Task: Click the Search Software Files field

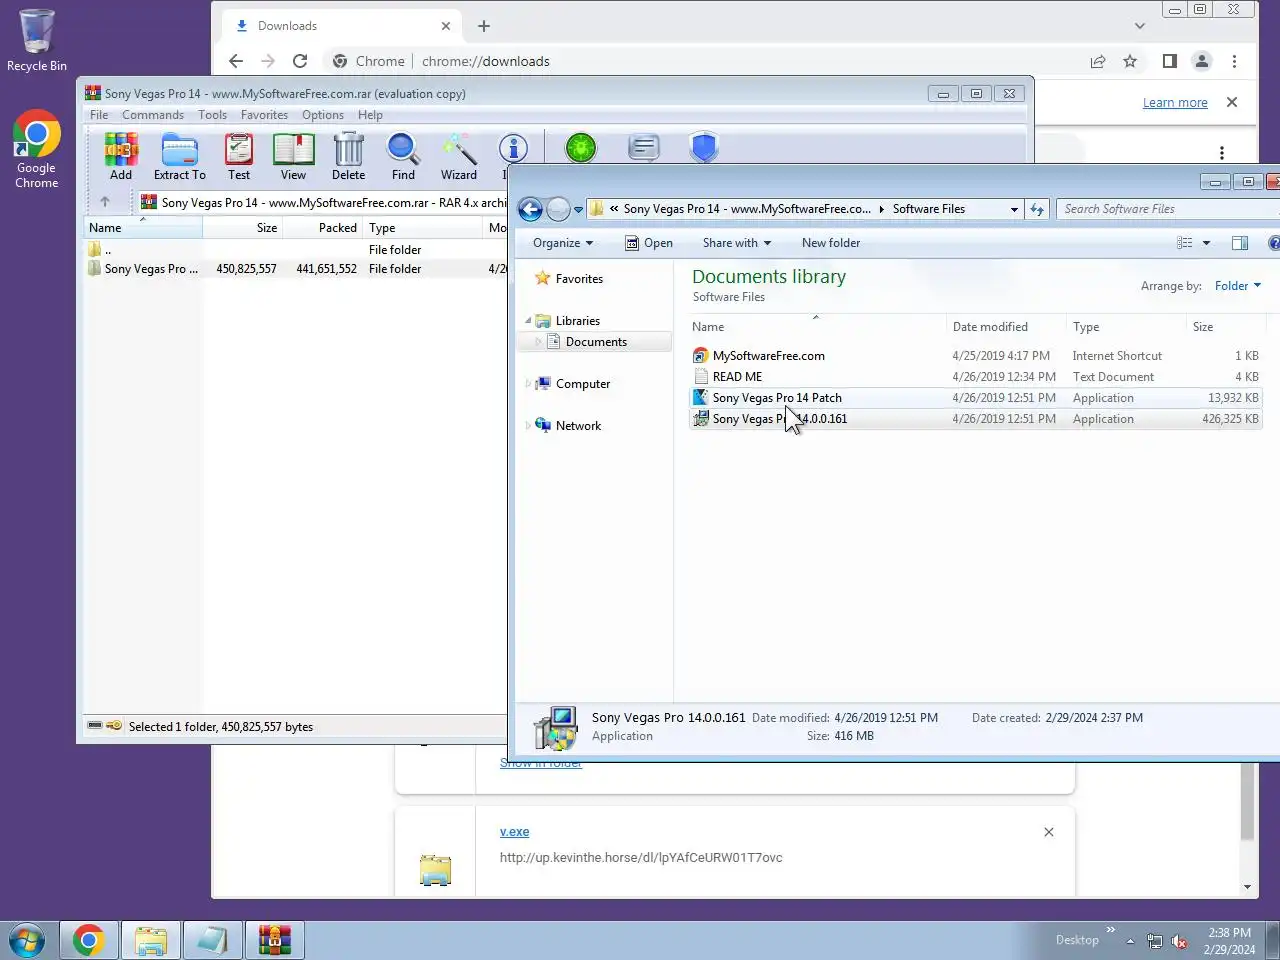Action: 1168,209
